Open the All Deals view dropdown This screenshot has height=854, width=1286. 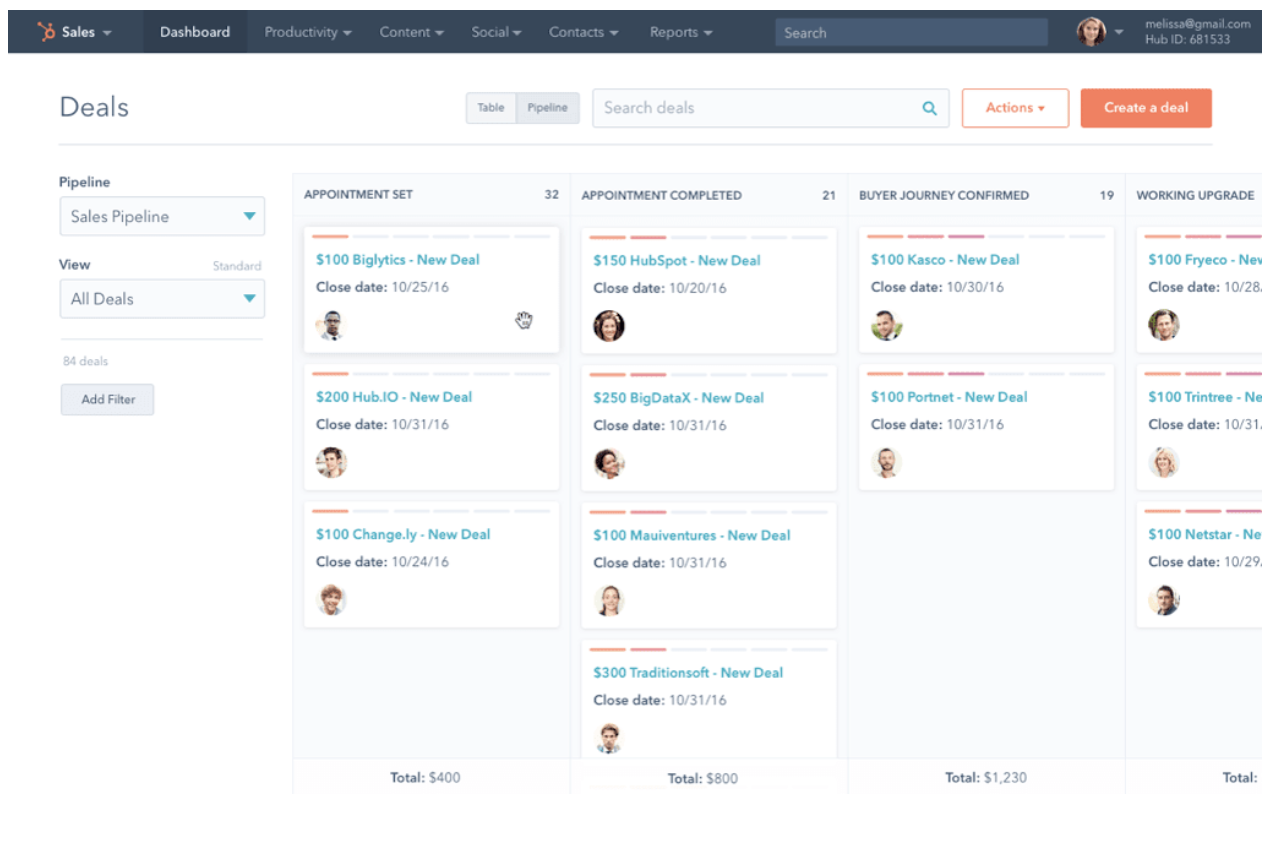[x=162, y=299]
